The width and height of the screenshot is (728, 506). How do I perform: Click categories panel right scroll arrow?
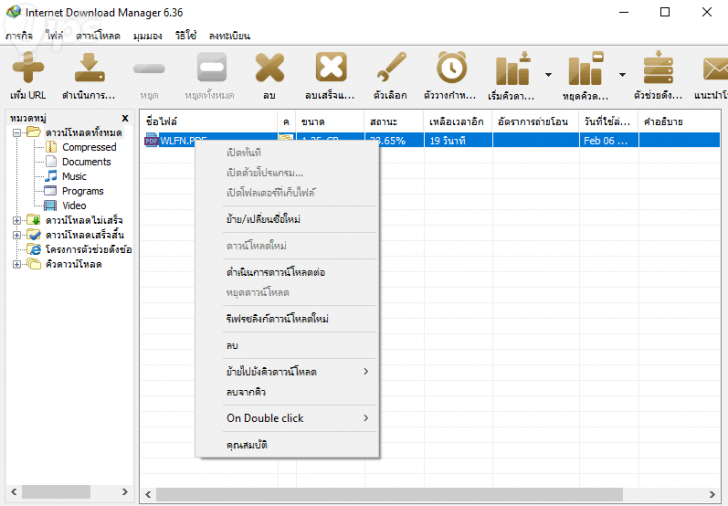[124, 492]
